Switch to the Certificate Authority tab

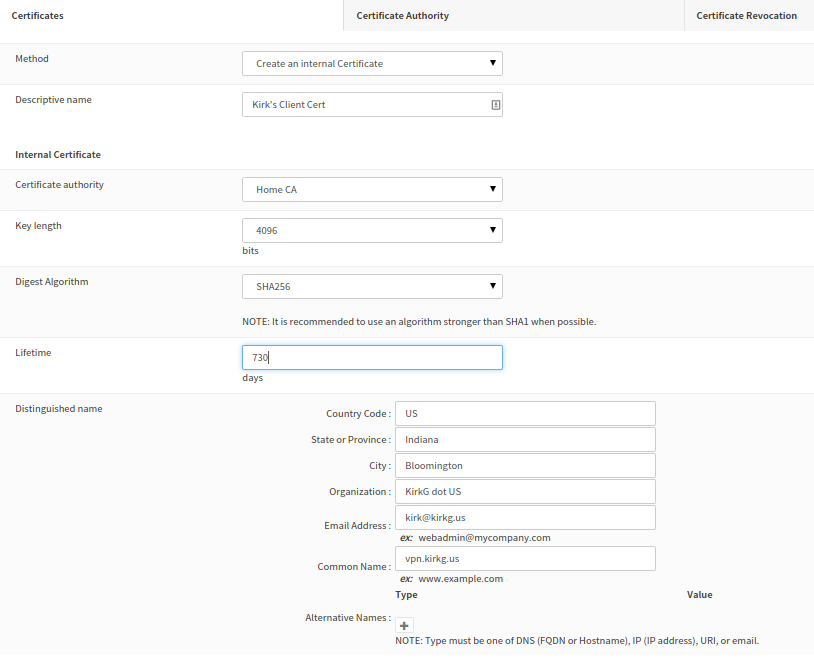pyautogui.click(x=402, y=16)
